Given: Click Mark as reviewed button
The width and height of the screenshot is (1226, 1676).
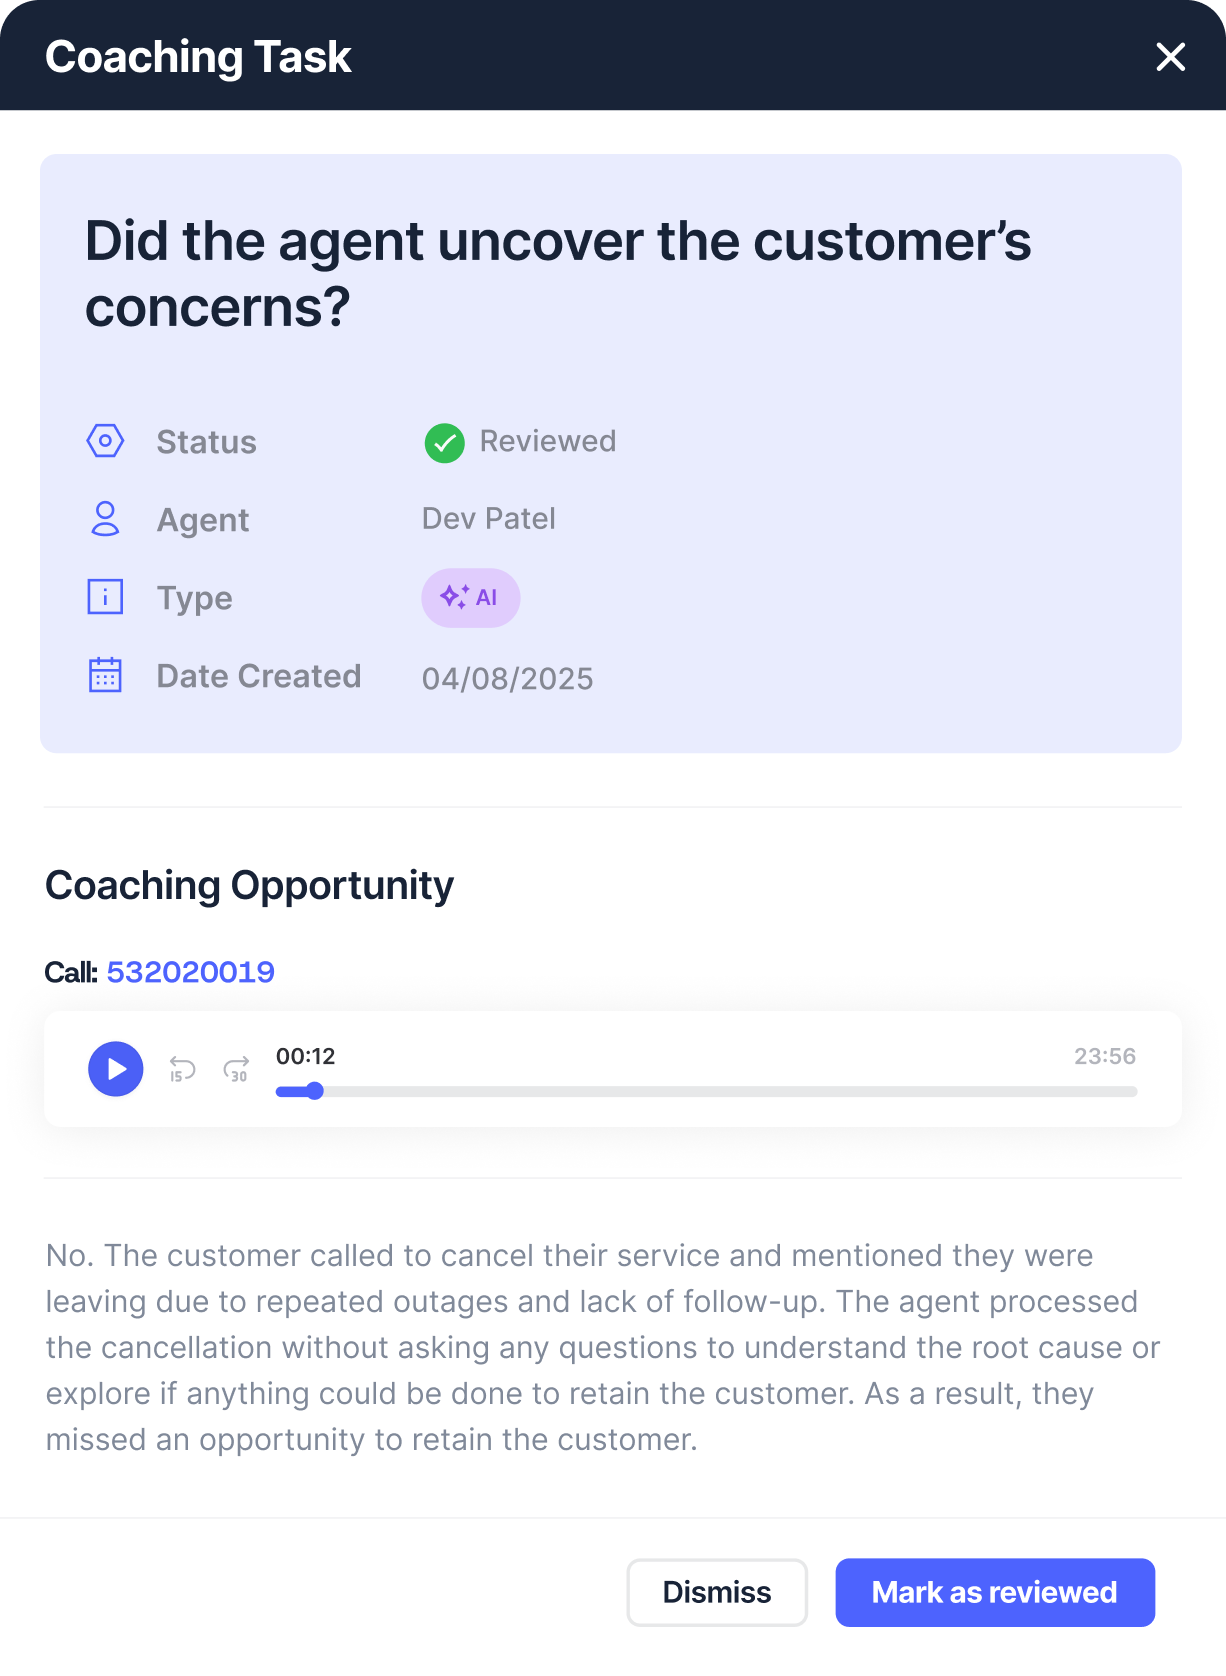Looking at the screenshot, I should pos(994,1592).
